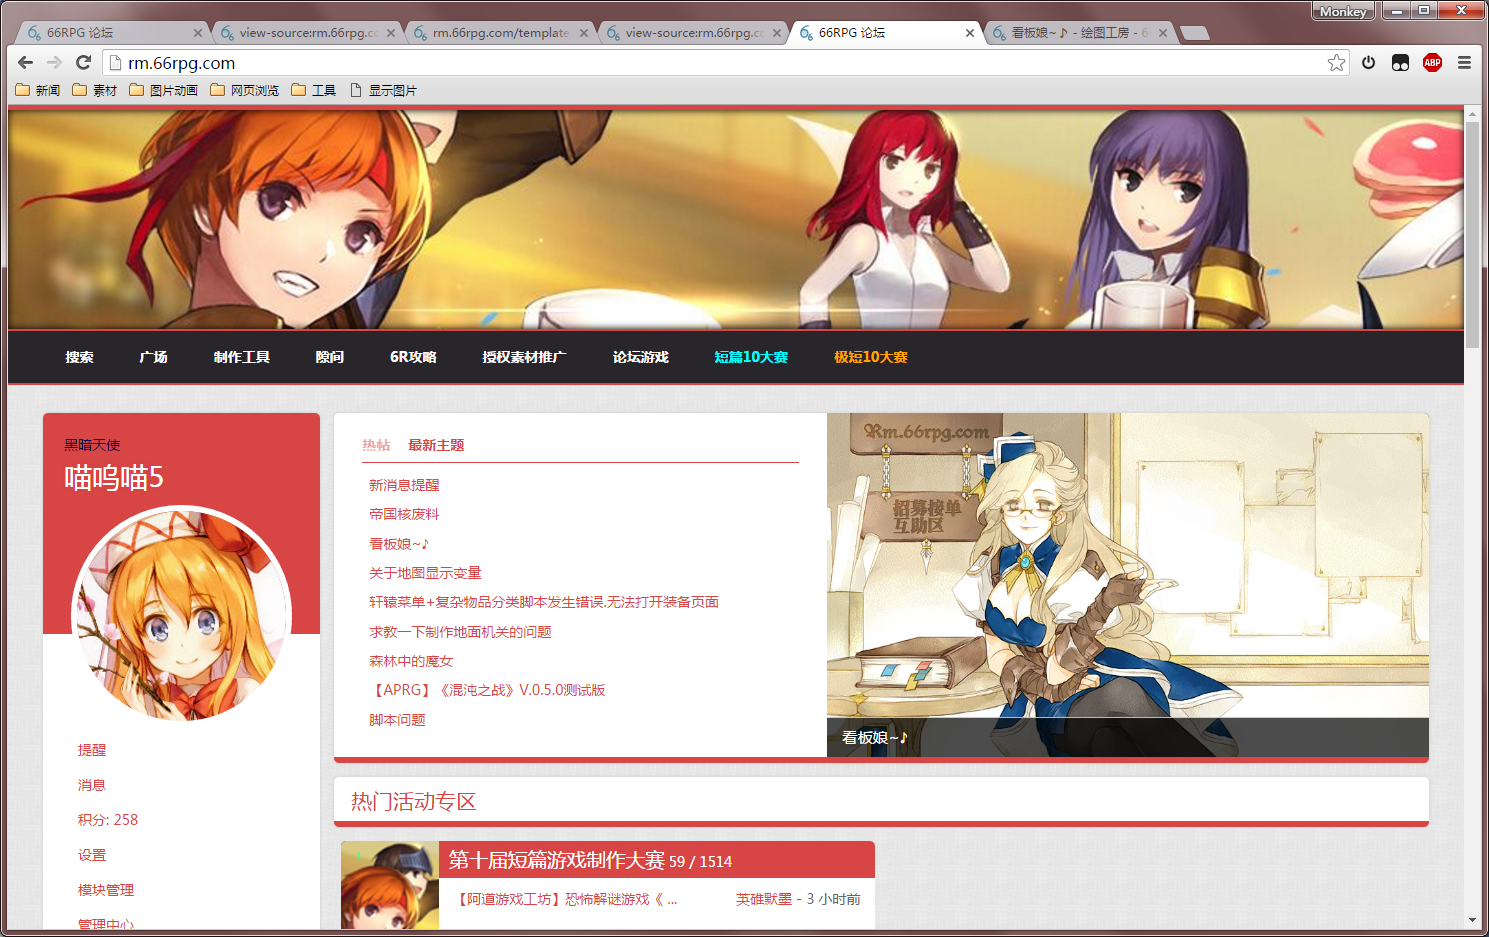Switch to the 最新主题 tab
This screenshot has height=937, width=1489.
point(436,445)
